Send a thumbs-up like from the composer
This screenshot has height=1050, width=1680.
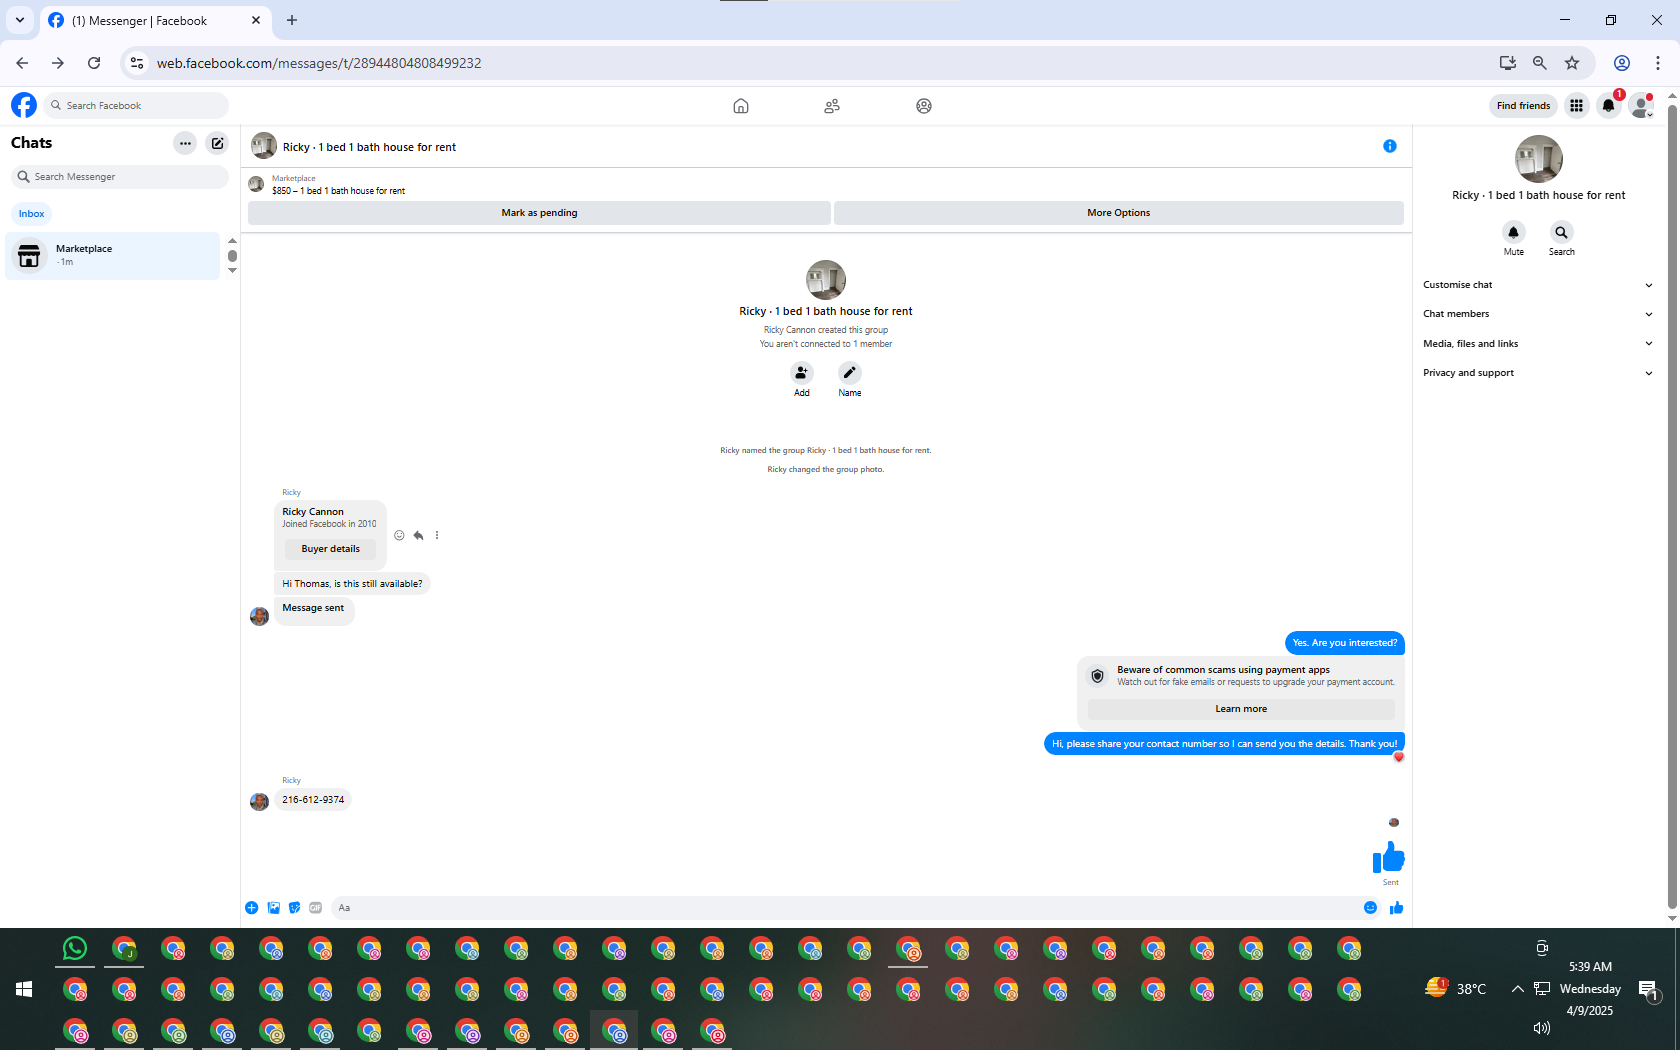coord(1397,908)
